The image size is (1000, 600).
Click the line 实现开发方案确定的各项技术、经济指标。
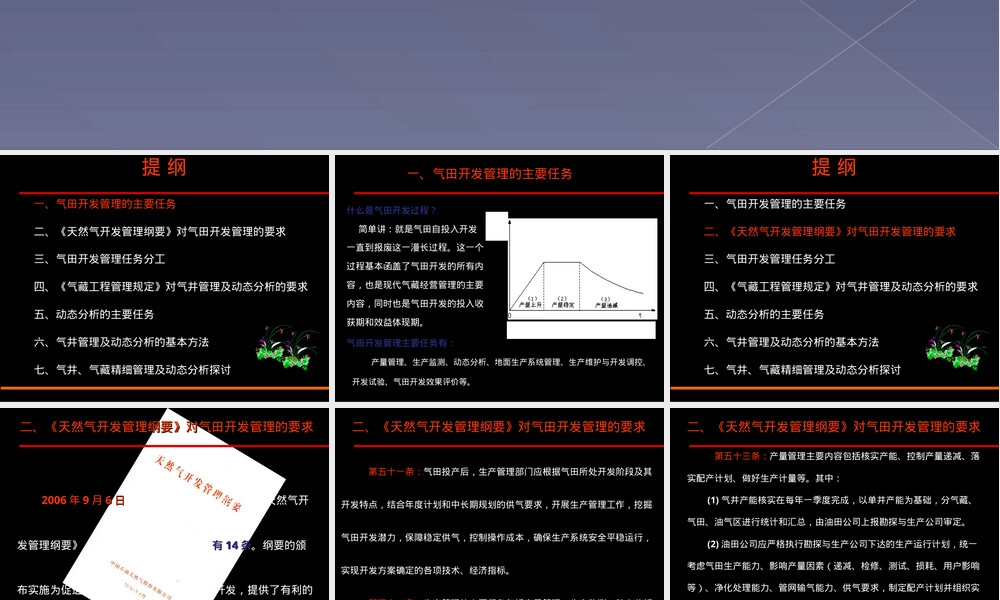[x=426, y=571]
